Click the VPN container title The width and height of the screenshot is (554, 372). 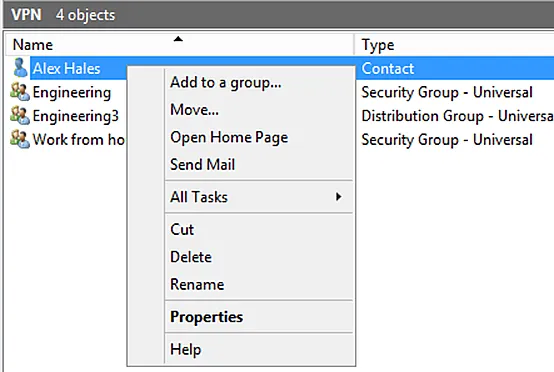tap(26, 15)
